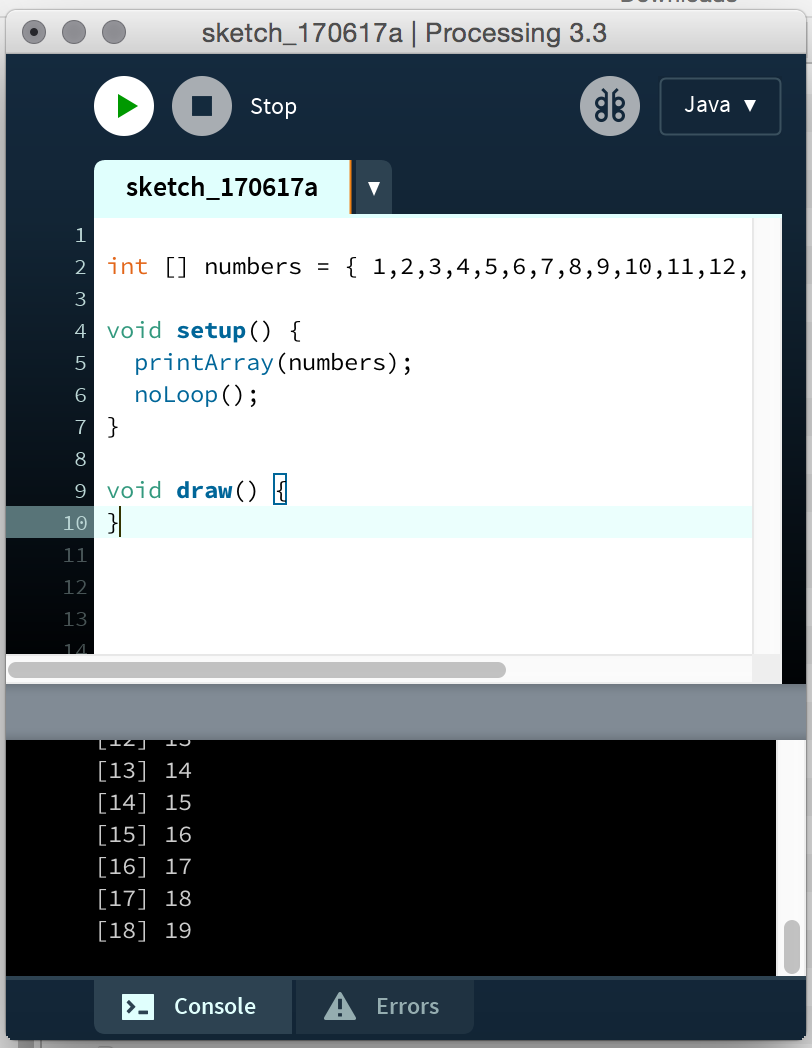Click console output '[16] 17'

(144, 867)
